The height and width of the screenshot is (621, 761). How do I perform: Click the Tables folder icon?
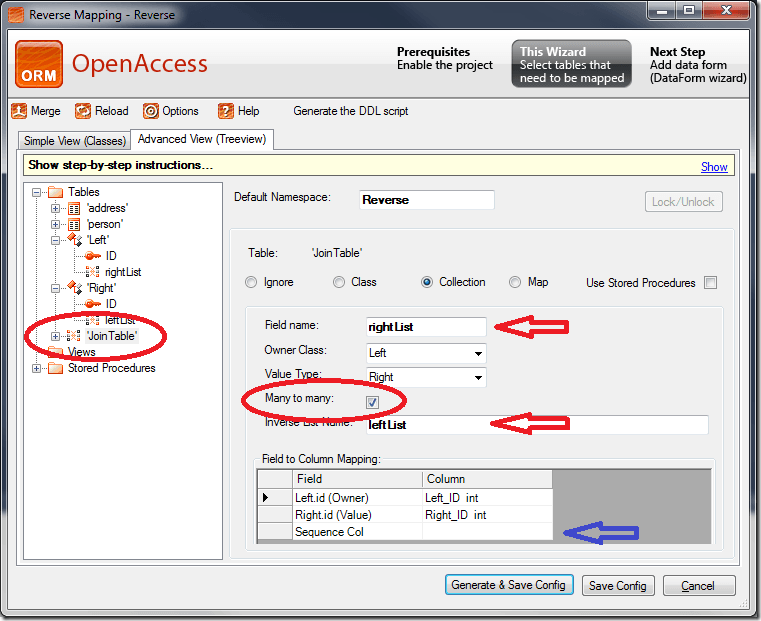[55, 192]
